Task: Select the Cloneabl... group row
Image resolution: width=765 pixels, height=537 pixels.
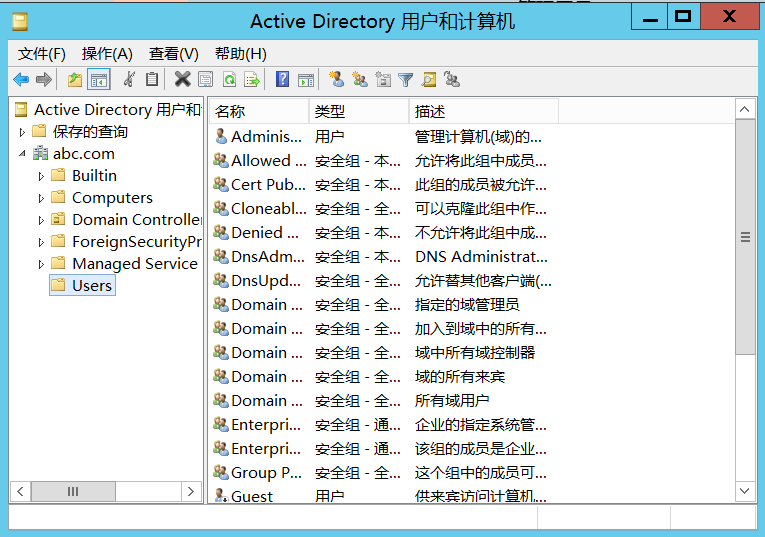Action: pyautogui.click(x=378, y=209)
